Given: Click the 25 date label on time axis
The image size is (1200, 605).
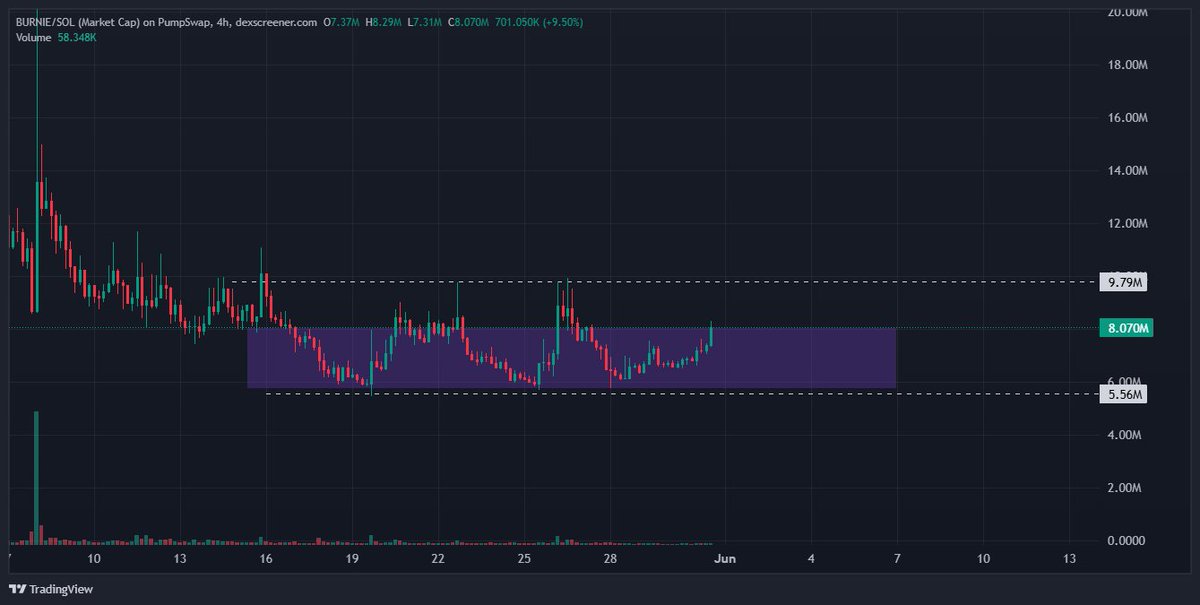Looking at the screenshot, I should point(525,558).
